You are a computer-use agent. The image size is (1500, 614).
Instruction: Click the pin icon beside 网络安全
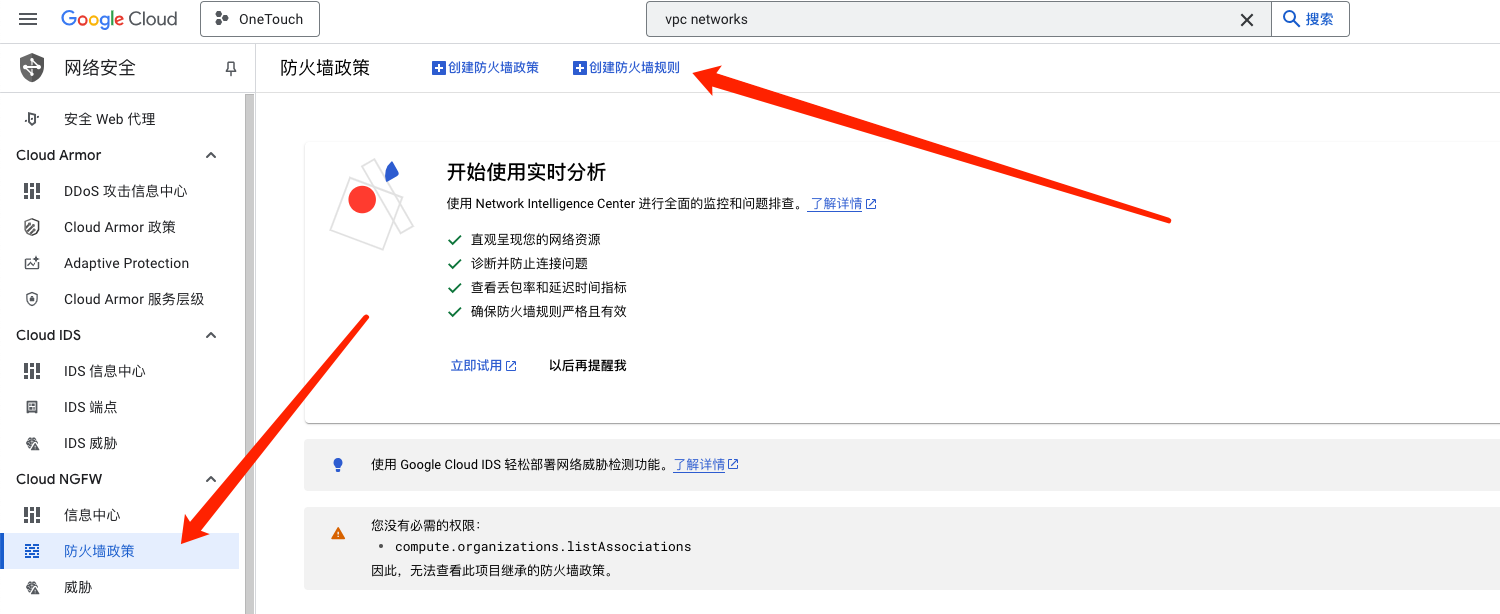click(x=231, y=68)
